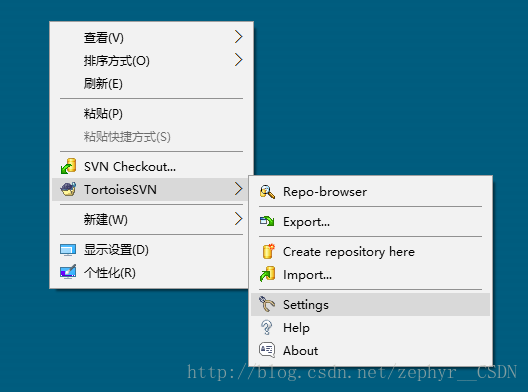
Task: Choose 粘贴(P) from the context menu
Action: coord(152,113)
